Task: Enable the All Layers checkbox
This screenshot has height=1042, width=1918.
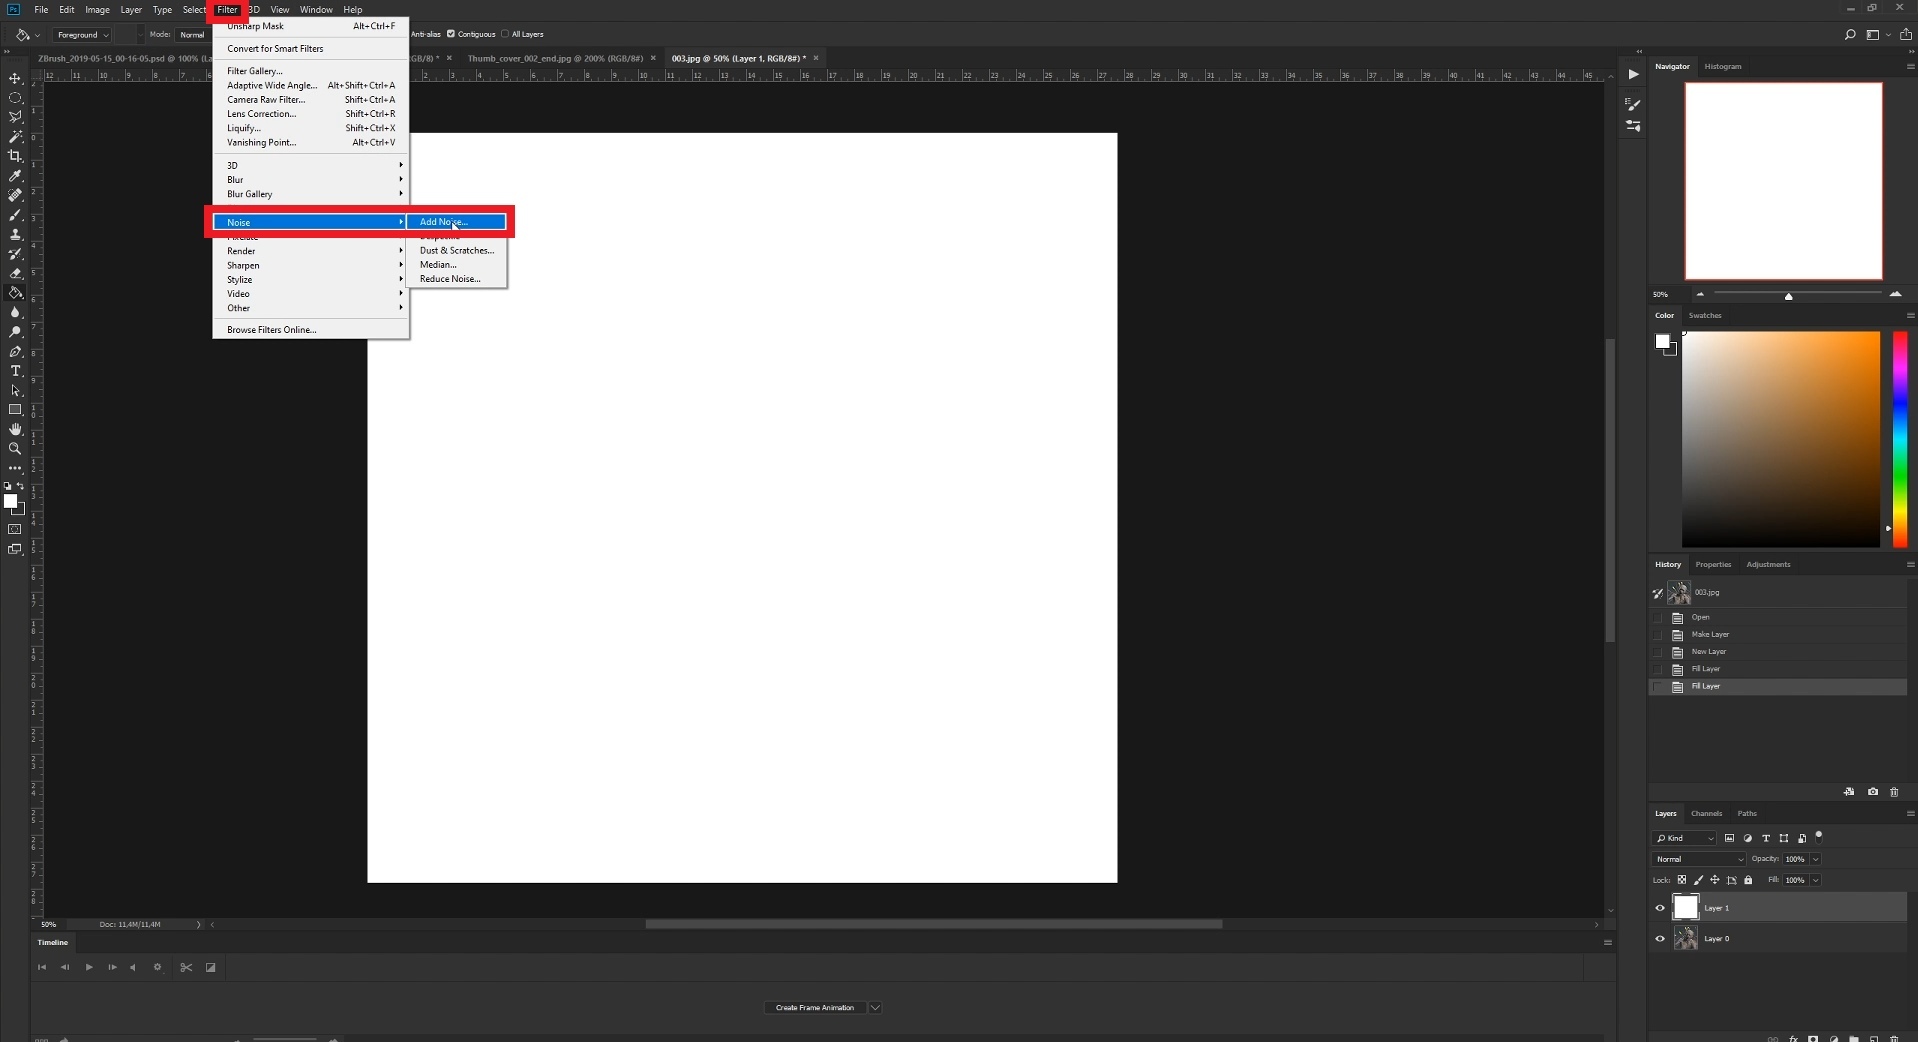Action: click(505, 34)
